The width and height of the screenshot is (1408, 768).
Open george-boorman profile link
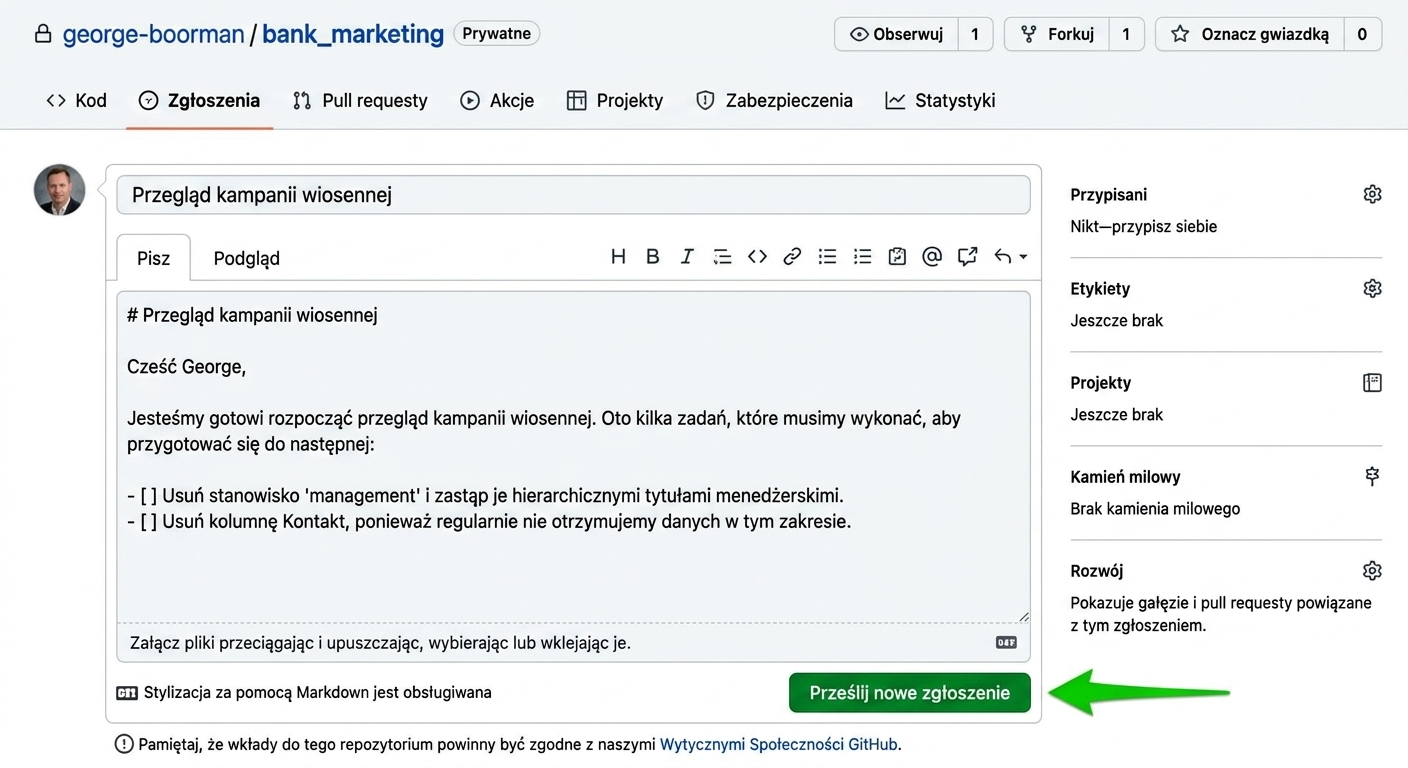click(153, 34)
